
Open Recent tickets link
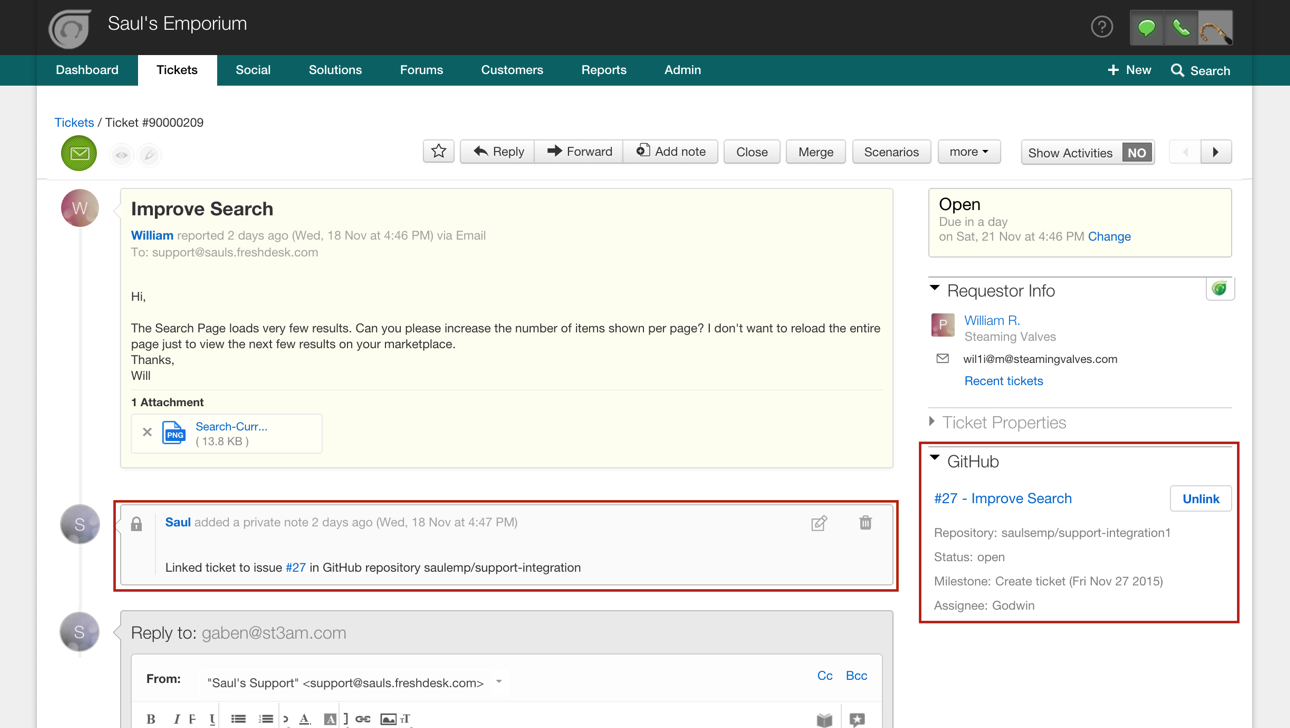[x=1003, y=381]
